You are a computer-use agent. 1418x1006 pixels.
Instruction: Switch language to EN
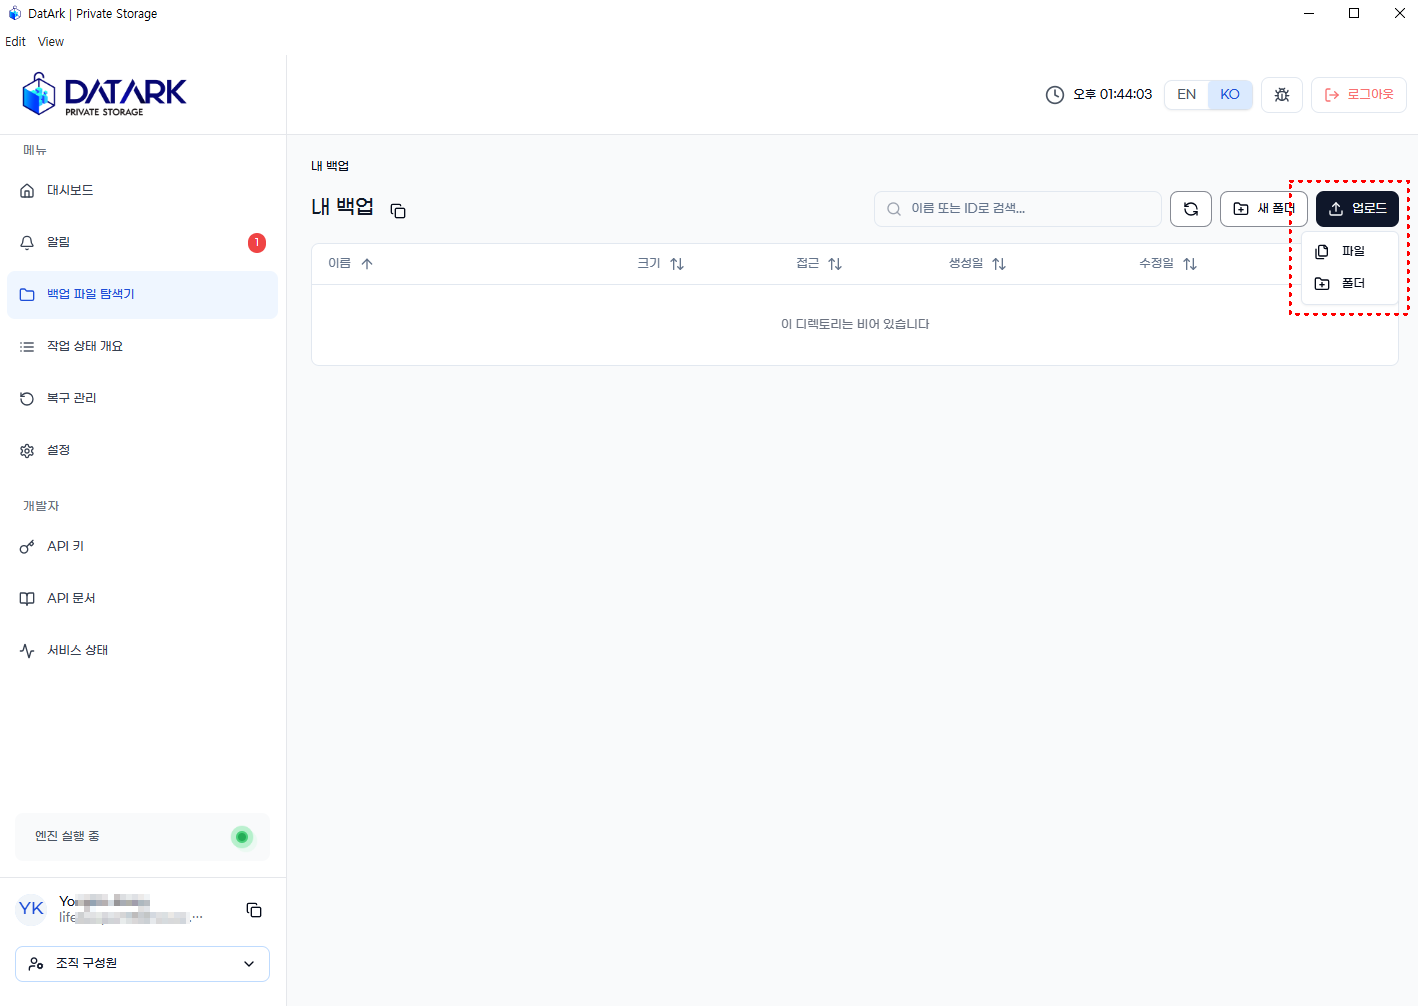1187,94
